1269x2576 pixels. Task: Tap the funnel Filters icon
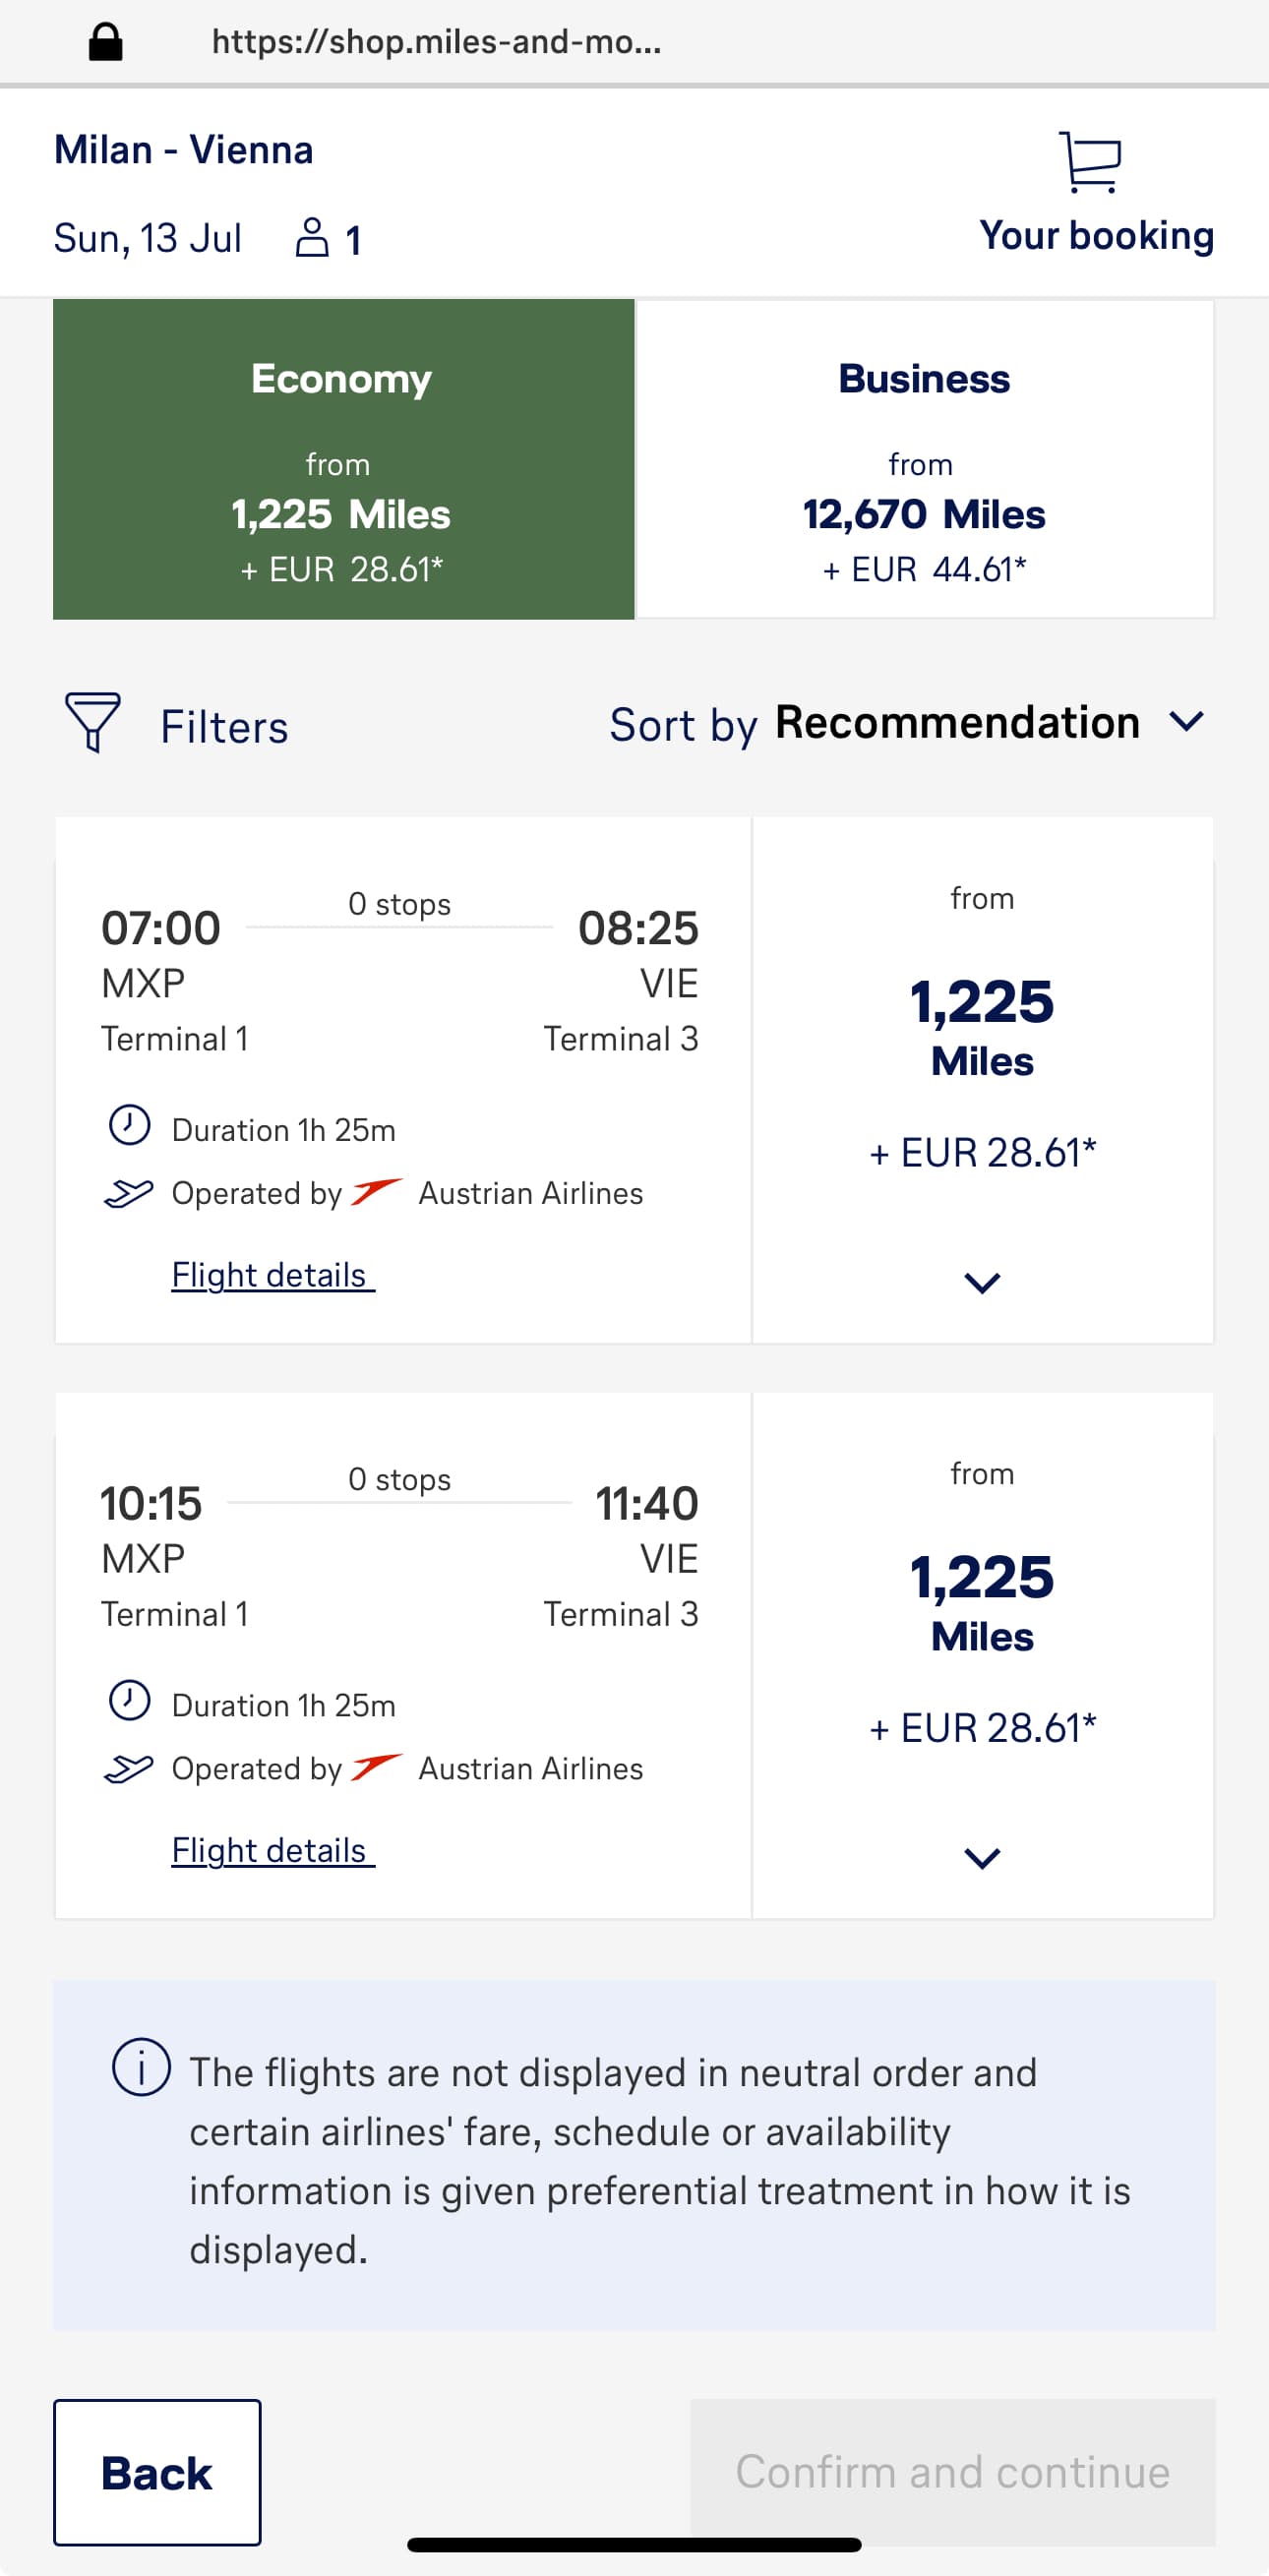pyautogui.click(x=92, y=722)
